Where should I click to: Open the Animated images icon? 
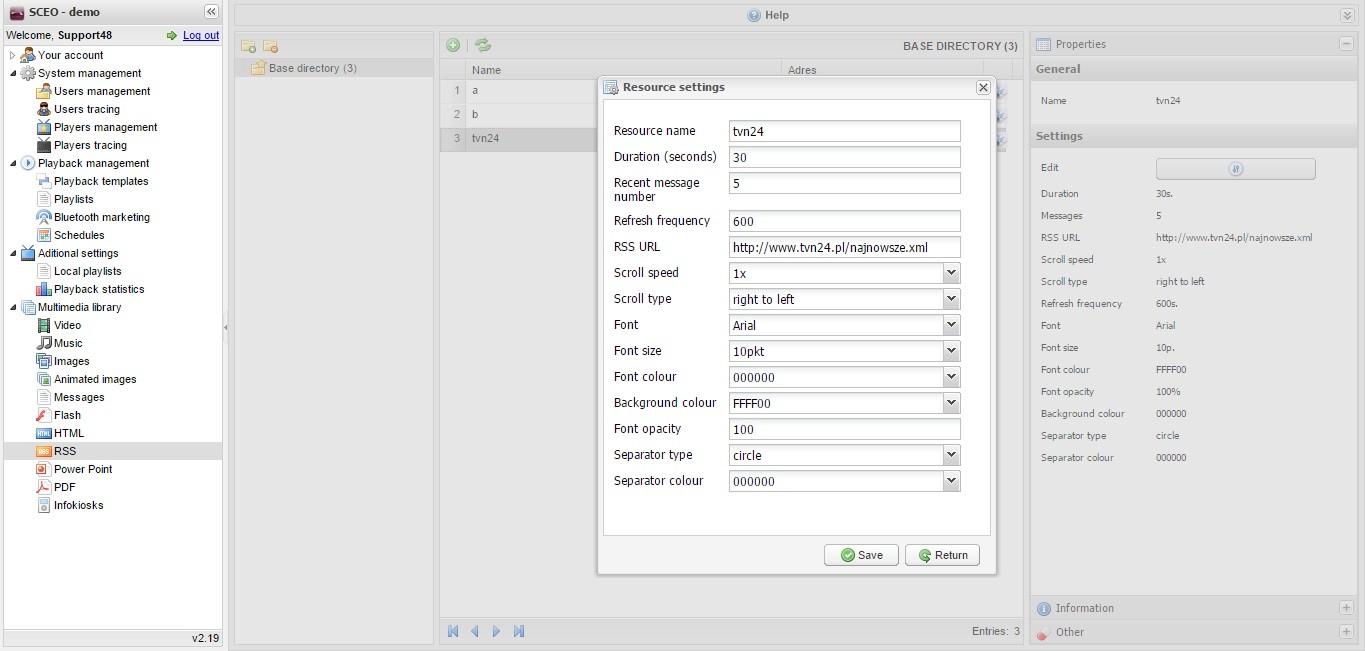tap(44, 379)
